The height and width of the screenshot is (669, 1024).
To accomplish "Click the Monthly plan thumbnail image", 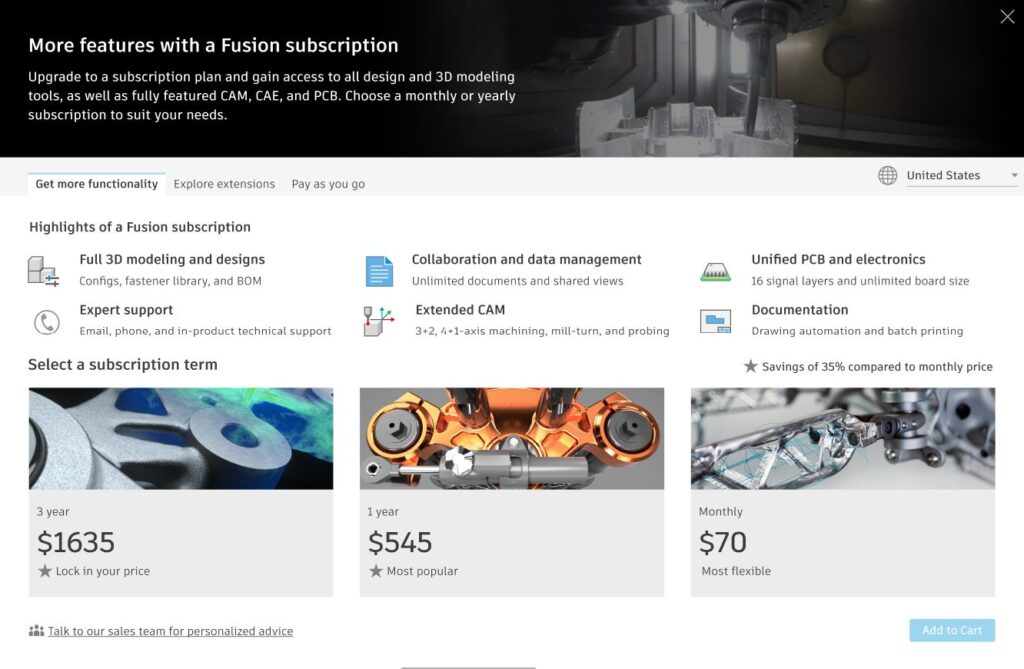I will pos(842,439).
